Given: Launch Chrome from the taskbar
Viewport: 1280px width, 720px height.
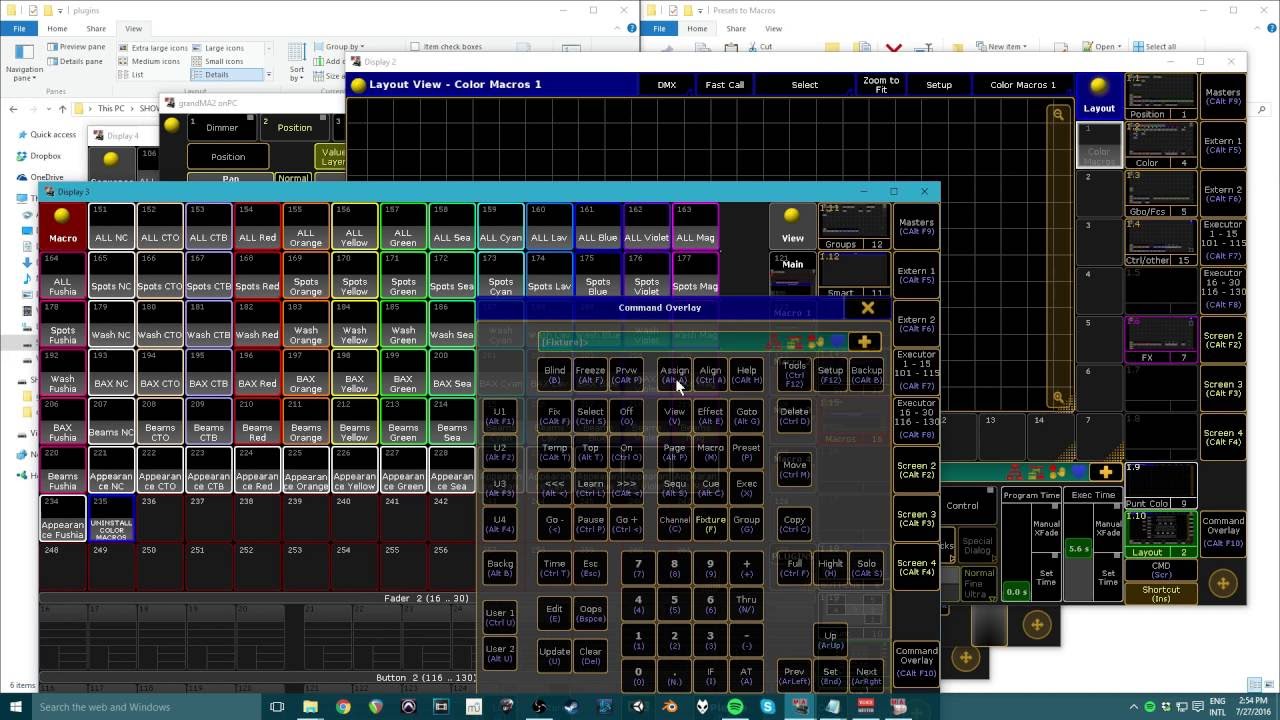Looking at the screenshot, I should coord(343,706).
